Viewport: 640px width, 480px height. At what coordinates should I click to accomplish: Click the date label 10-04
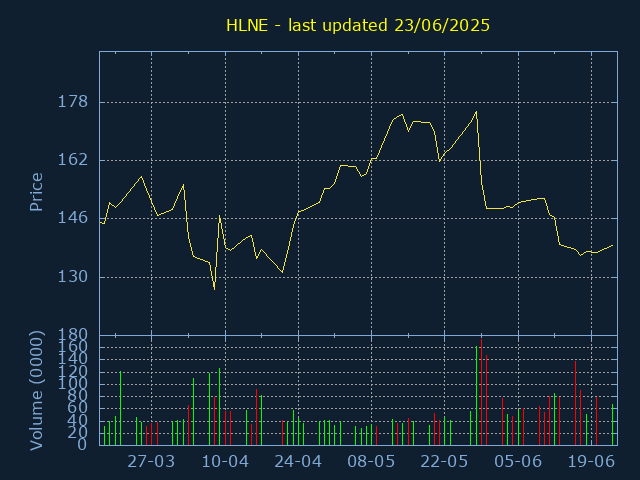225,462
